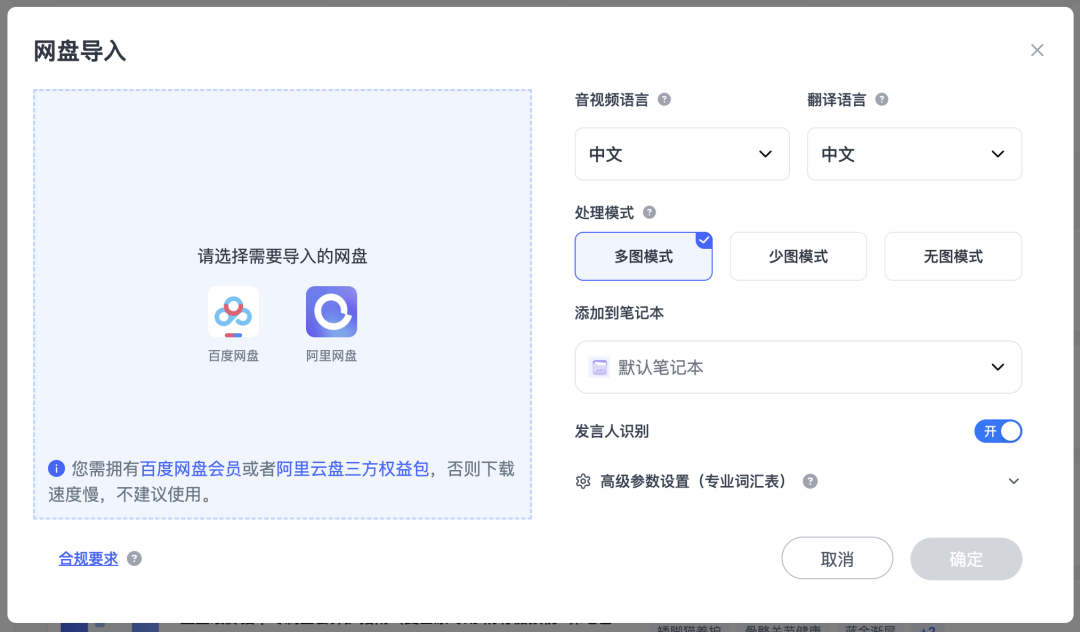Screen dimensions: 1080x632
Task: Click the blue info icon in the notice
Action: (x=56, y=469)
